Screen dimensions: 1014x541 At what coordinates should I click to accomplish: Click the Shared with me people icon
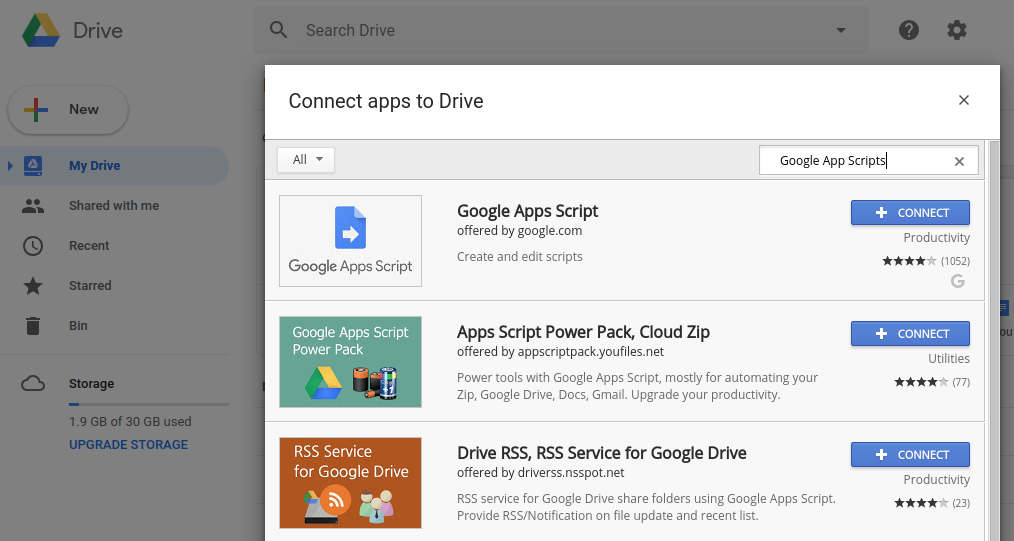click(x=33, y=206)
